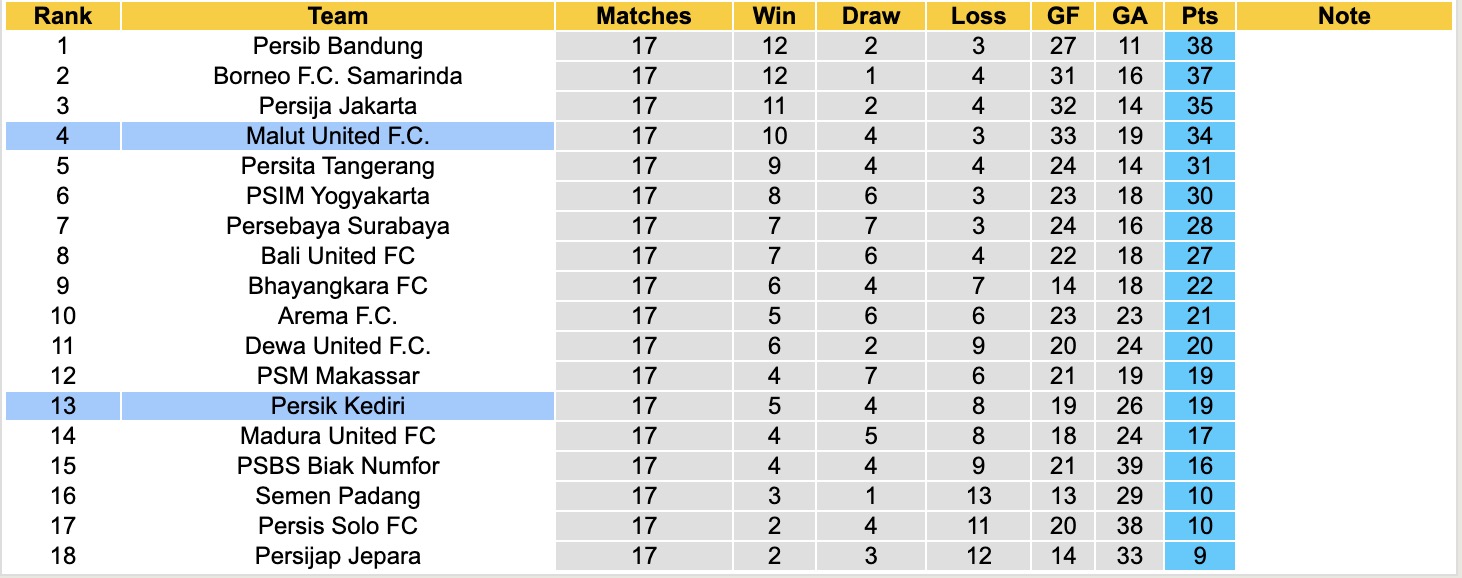Click the Note column header
This screenshot has height=578, width=1462.
click(1343, 16)
